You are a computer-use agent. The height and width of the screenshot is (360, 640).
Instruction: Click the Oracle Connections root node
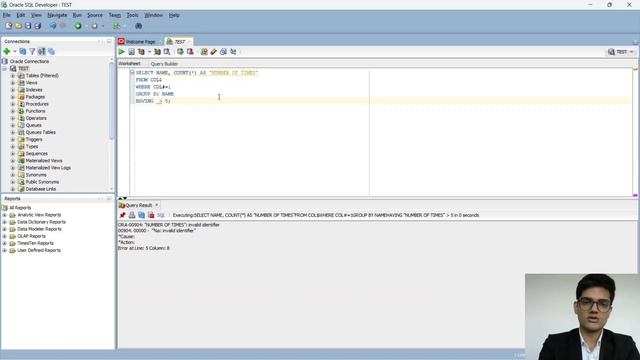(x=29, y=61)
